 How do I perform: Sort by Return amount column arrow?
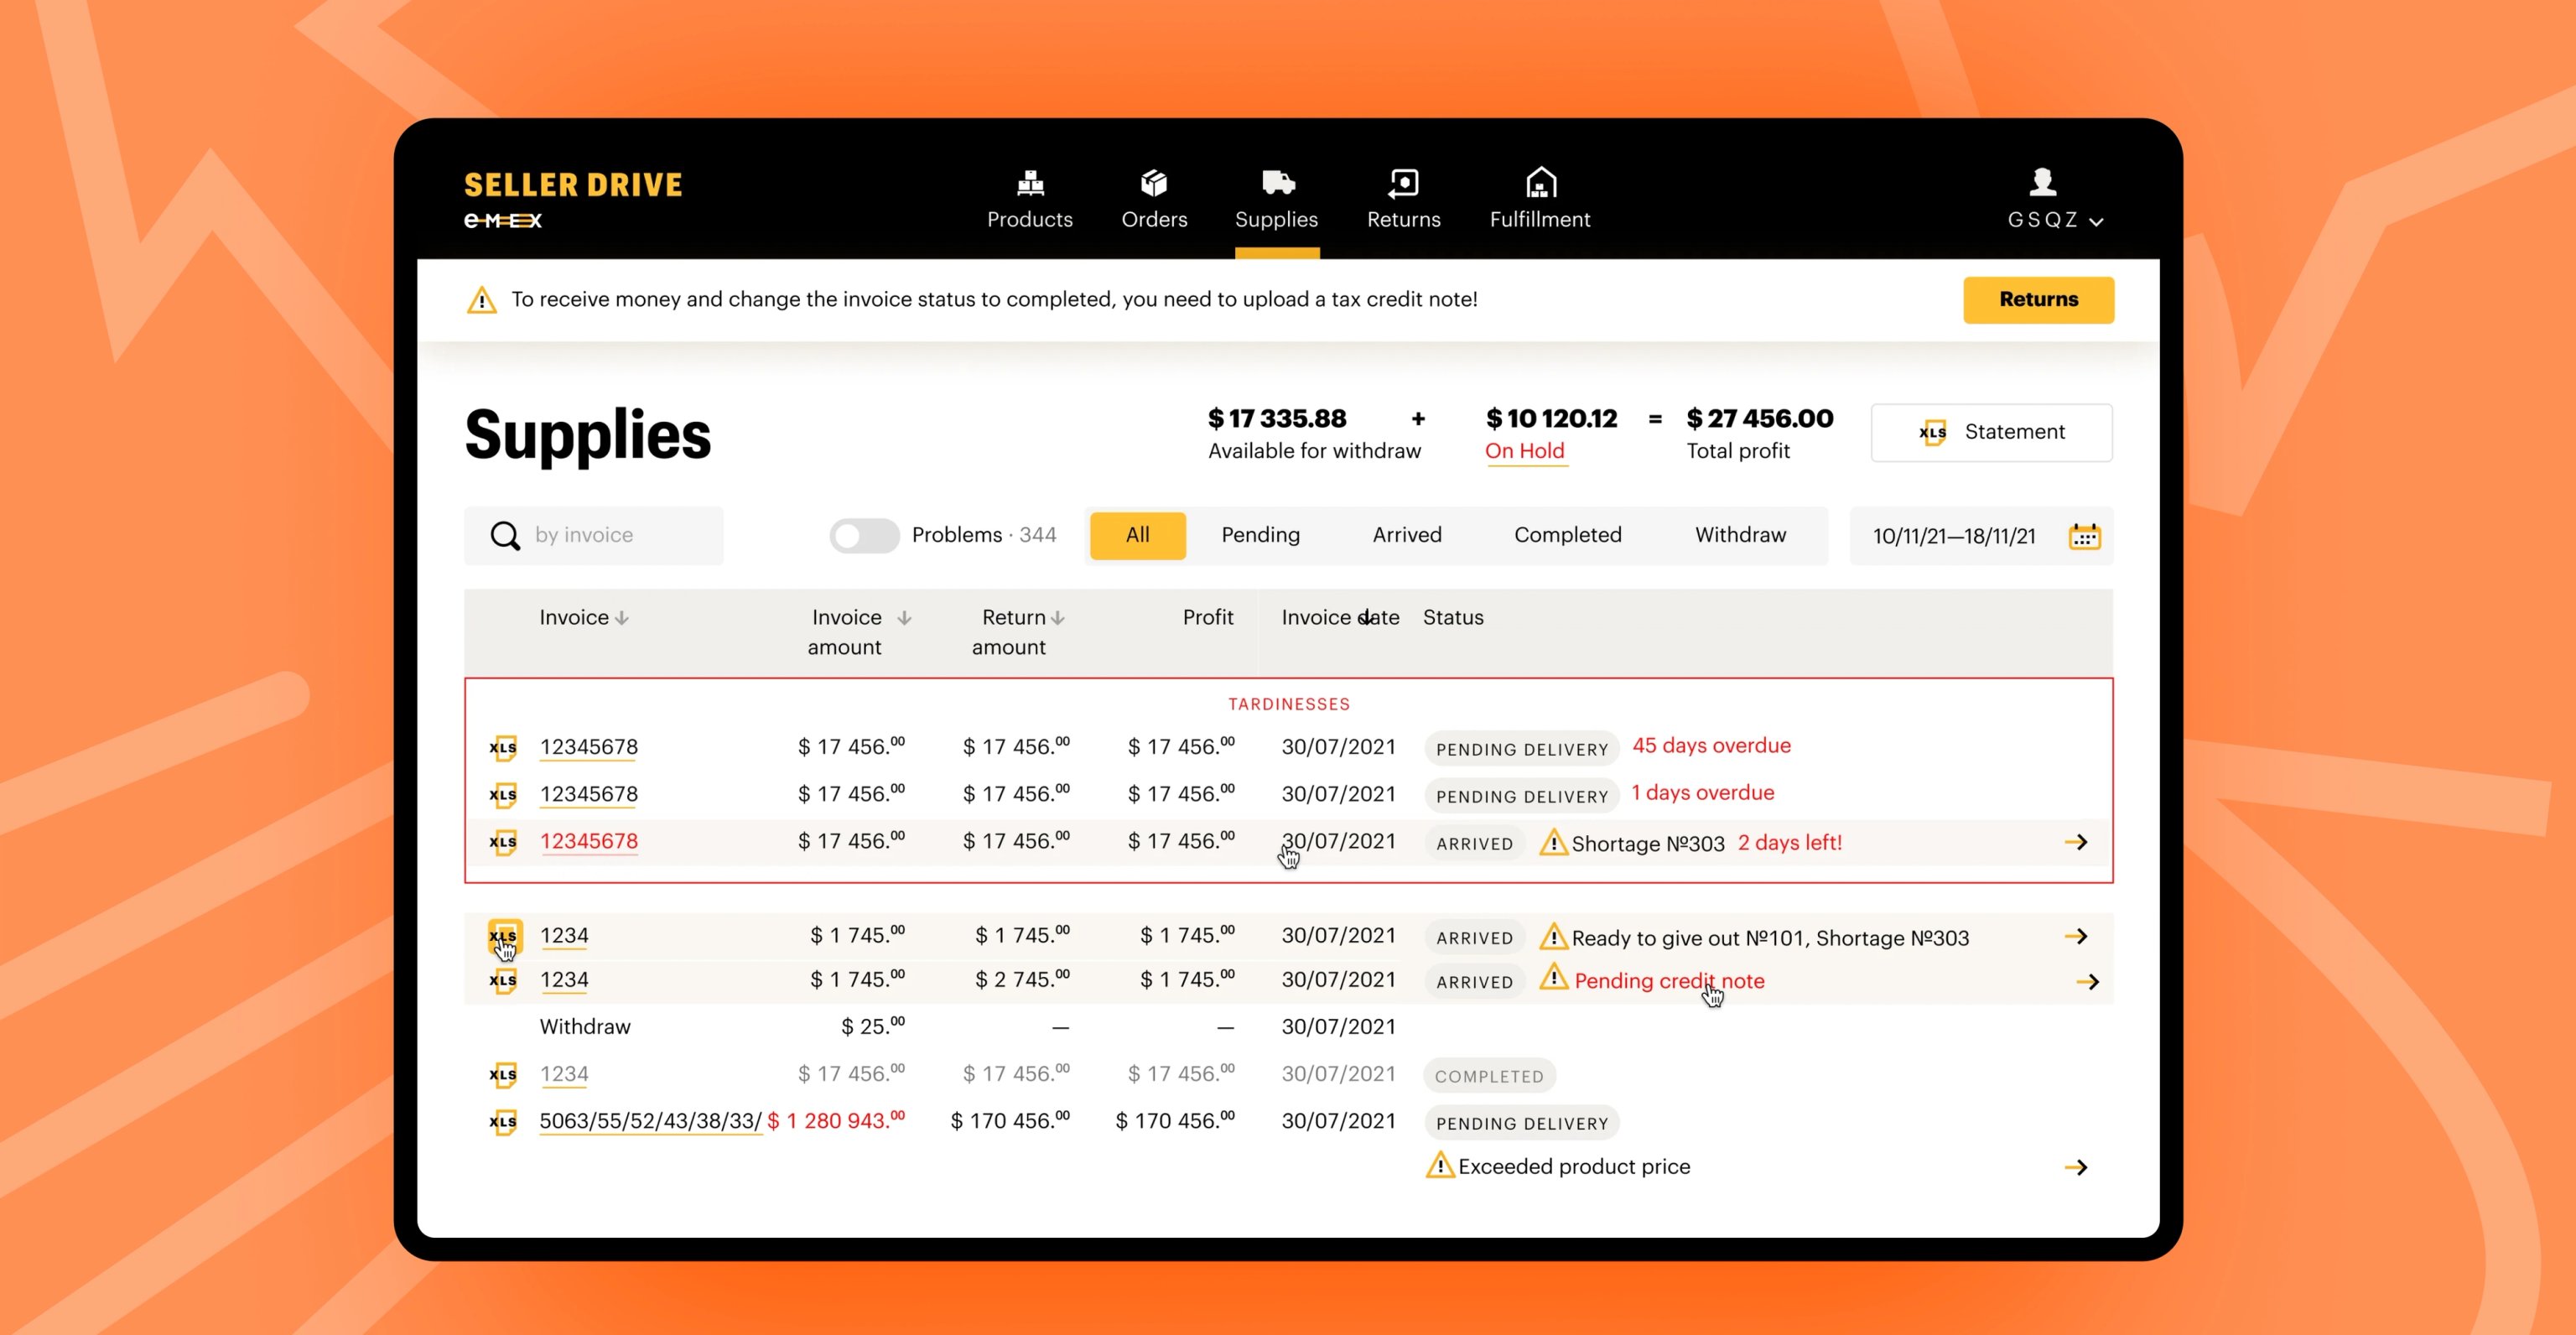pos(1058,618)
